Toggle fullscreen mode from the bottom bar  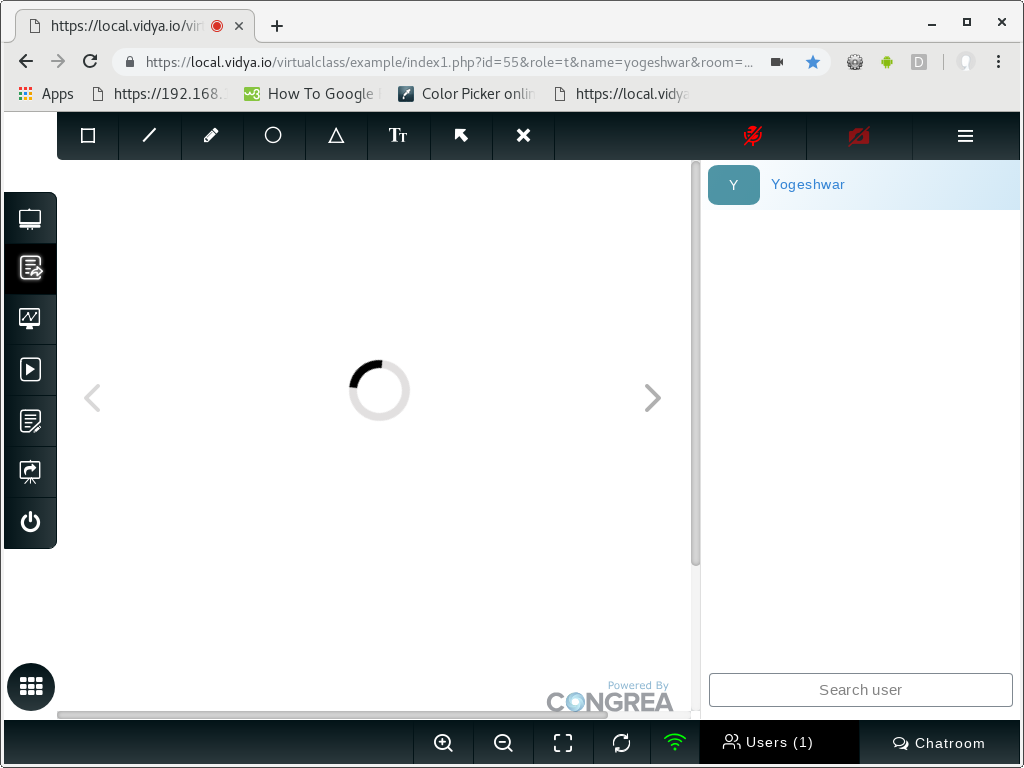(563, 743)
